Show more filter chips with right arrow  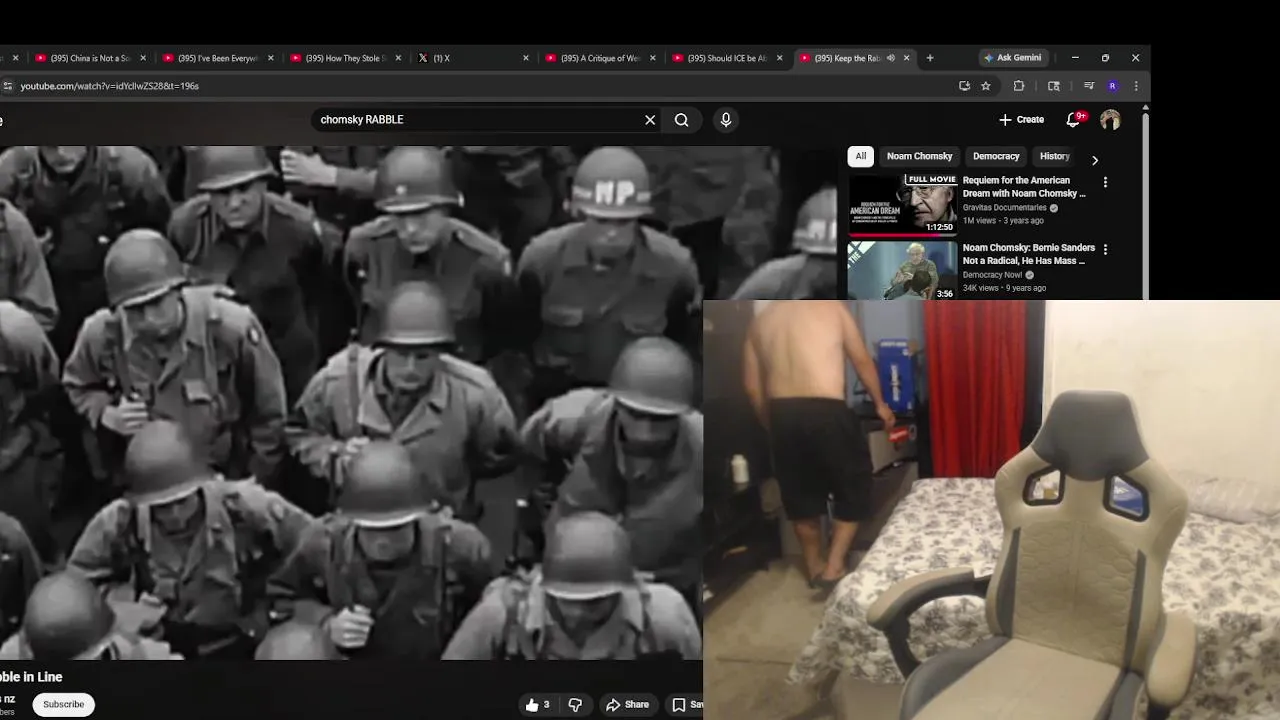click(x=1095, y=160)
